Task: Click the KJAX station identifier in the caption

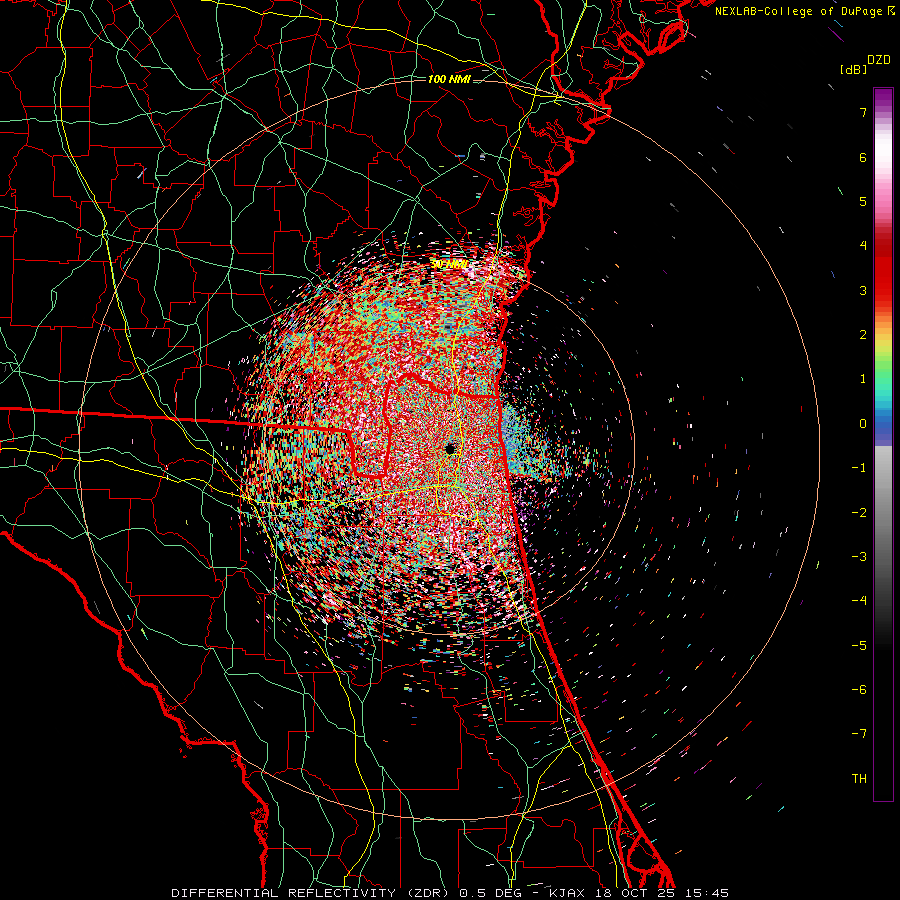Action: 567,893
